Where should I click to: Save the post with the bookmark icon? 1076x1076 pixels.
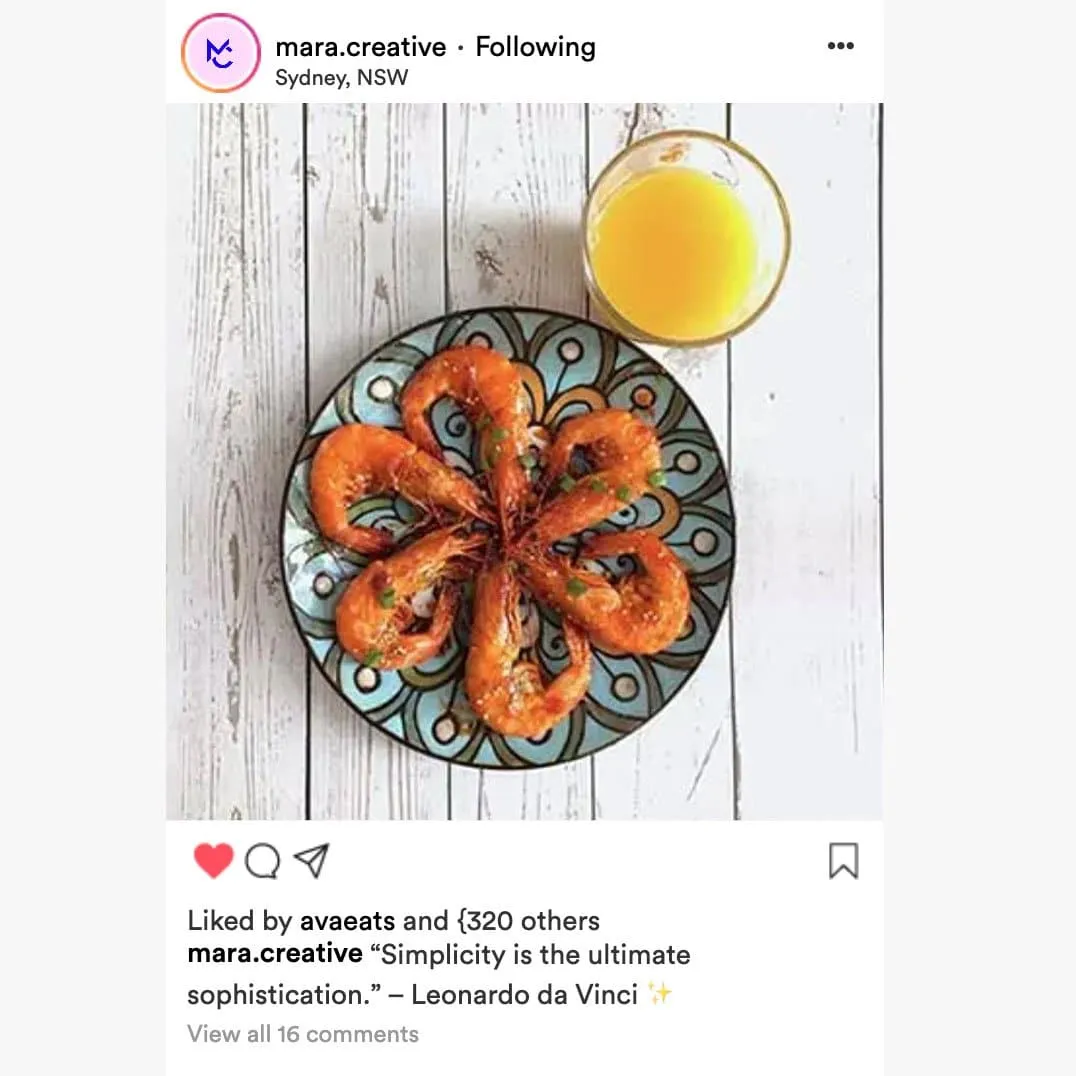point(843,861)
